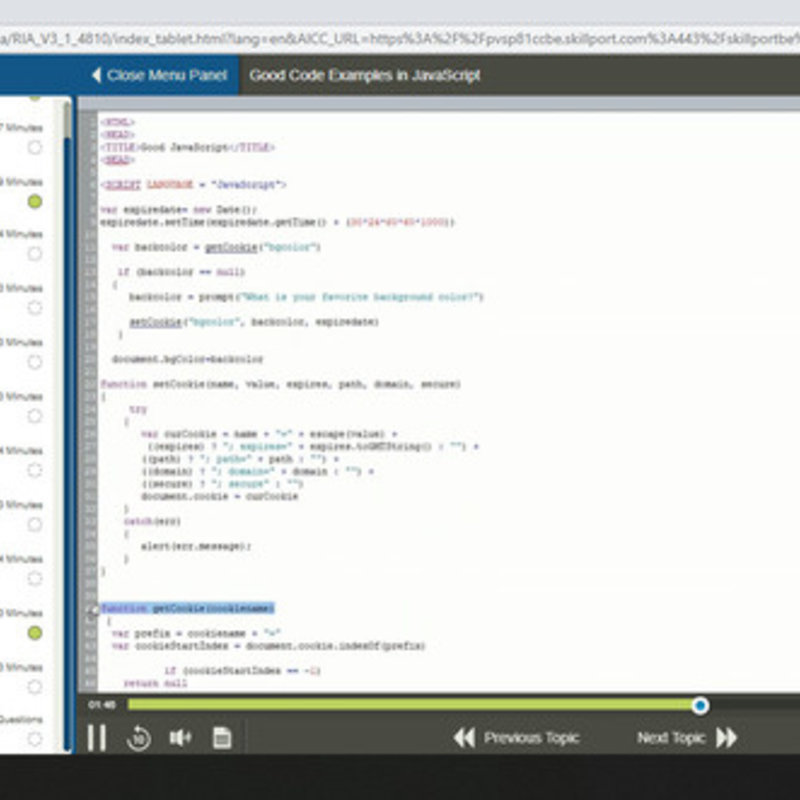Click the SCRIPT LANGUAGE JavaScript code line

click(x=193, y=185)
